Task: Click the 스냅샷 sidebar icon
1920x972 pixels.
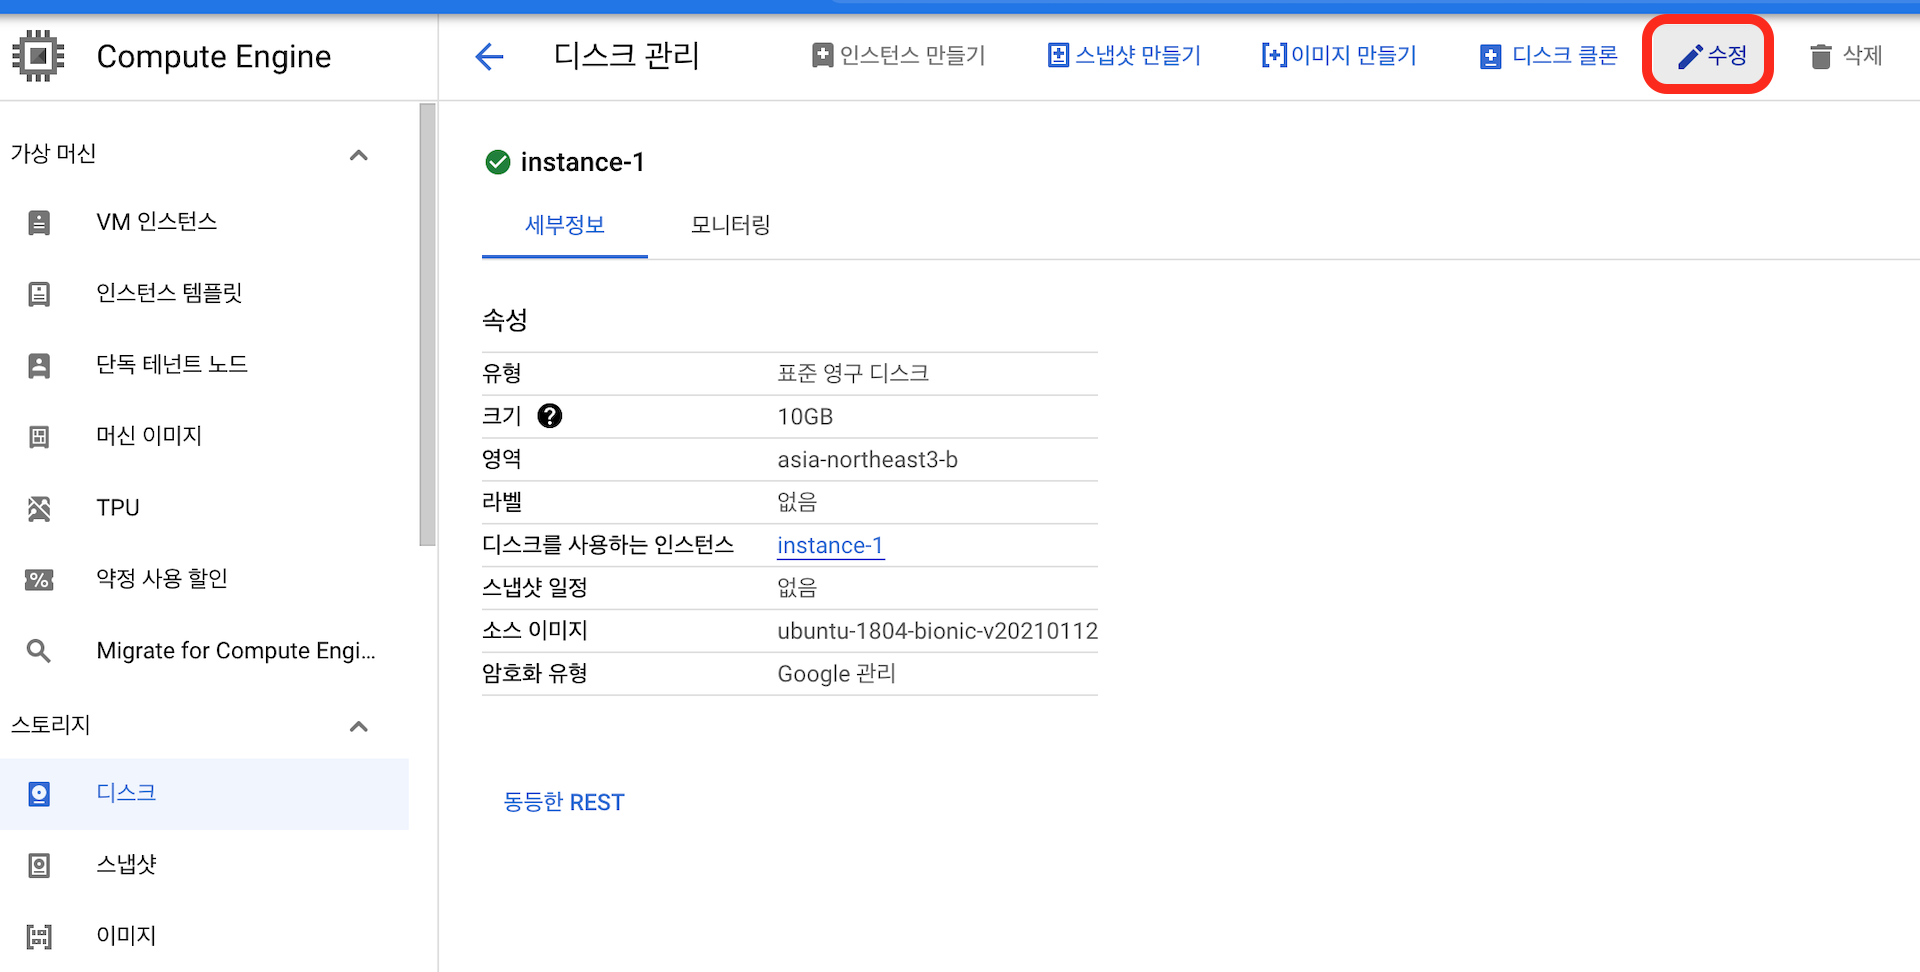Action: [x=39, y=865]
